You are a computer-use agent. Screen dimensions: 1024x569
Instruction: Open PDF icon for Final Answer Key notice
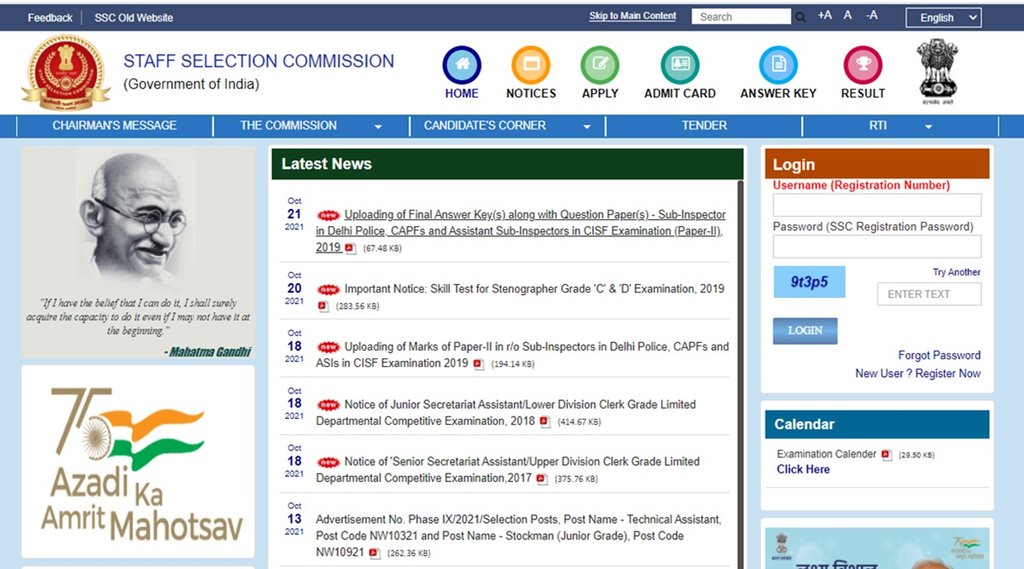click(350, 248)
